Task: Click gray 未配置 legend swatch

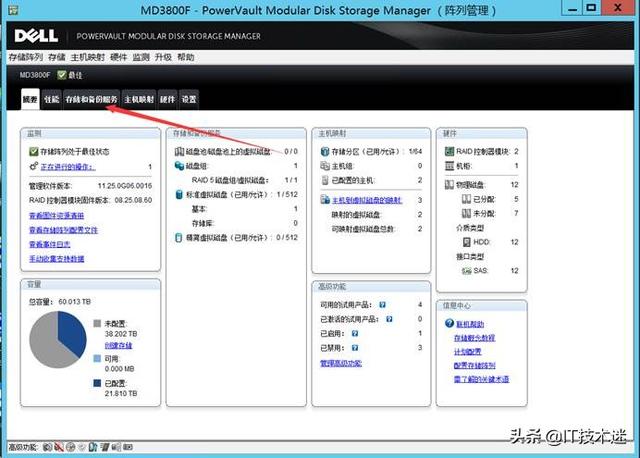Action: click(97, 323)
